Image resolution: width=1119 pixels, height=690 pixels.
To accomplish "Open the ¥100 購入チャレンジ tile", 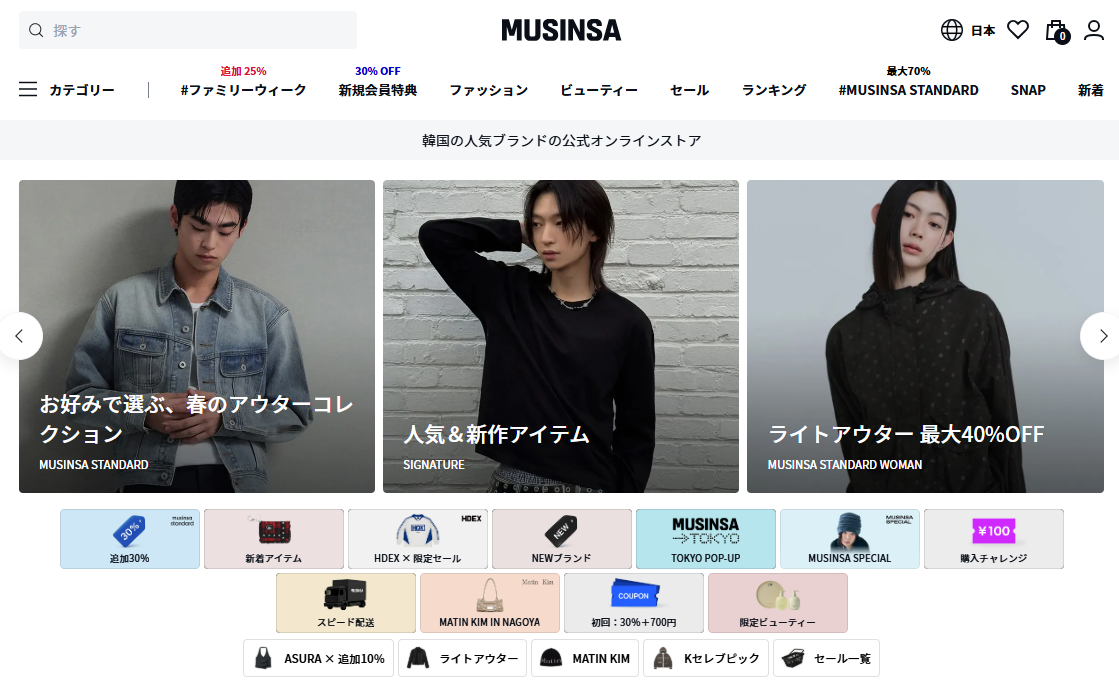I will tap(993, 539).
